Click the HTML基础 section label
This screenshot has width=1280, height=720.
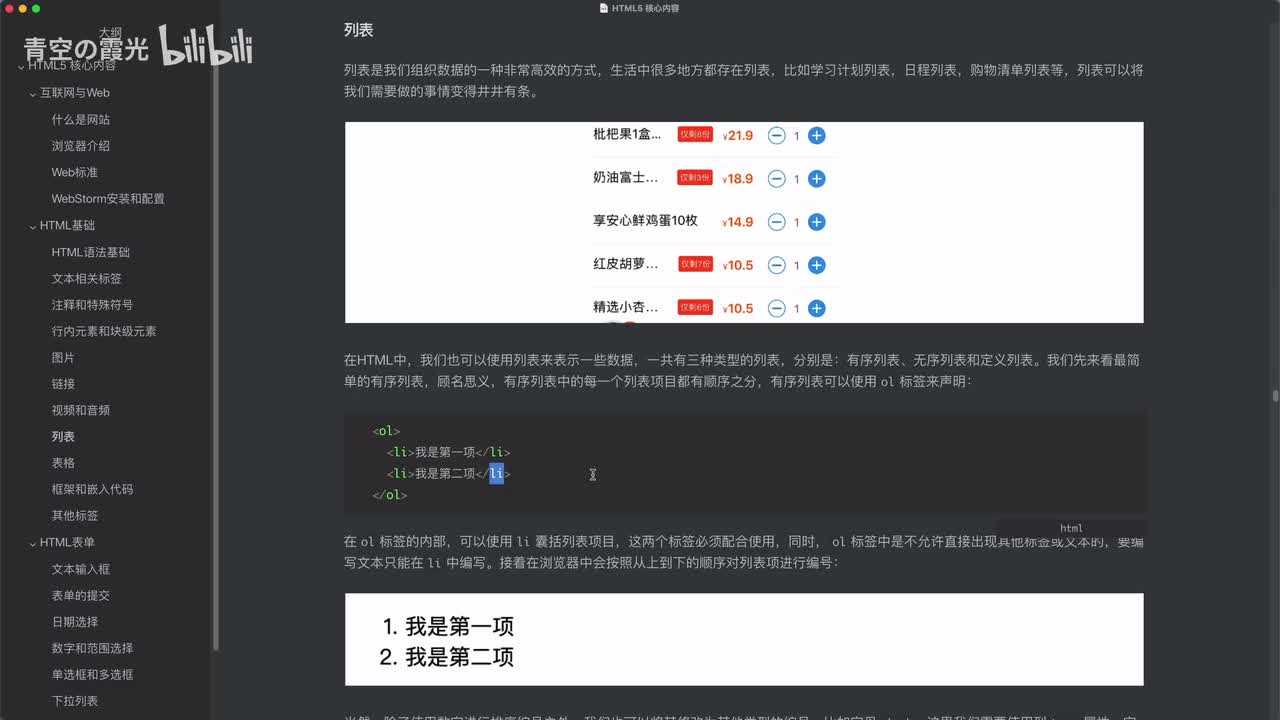point(67,226)
